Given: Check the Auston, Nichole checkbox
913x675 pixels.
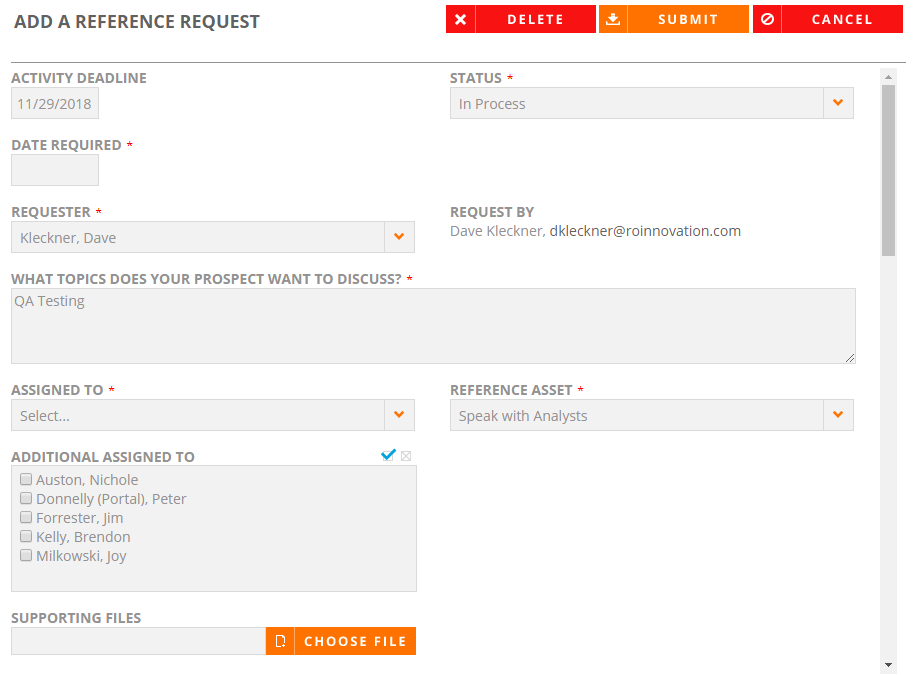Looking at the screenshot, I should [26, 479].
